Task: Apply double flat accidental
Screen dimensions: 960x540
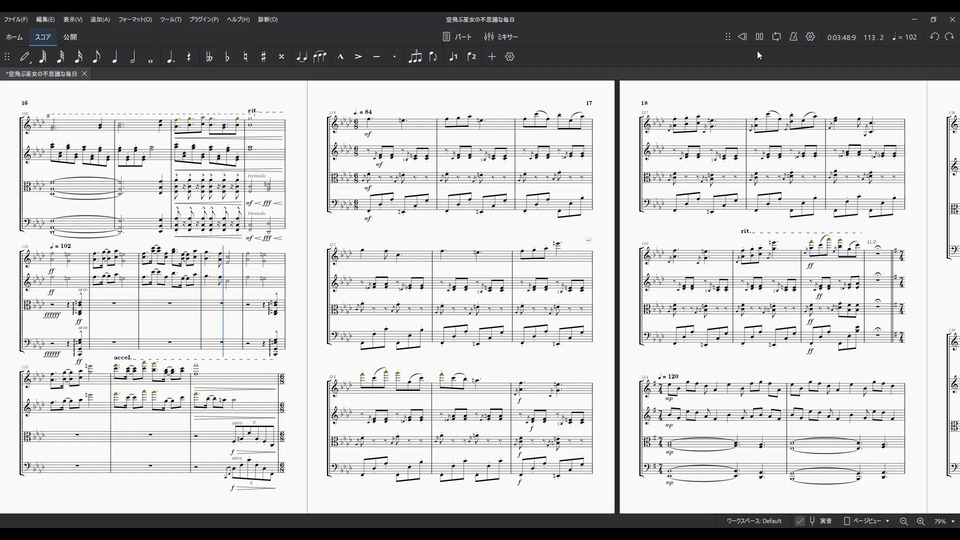Action: pos(209,56)
